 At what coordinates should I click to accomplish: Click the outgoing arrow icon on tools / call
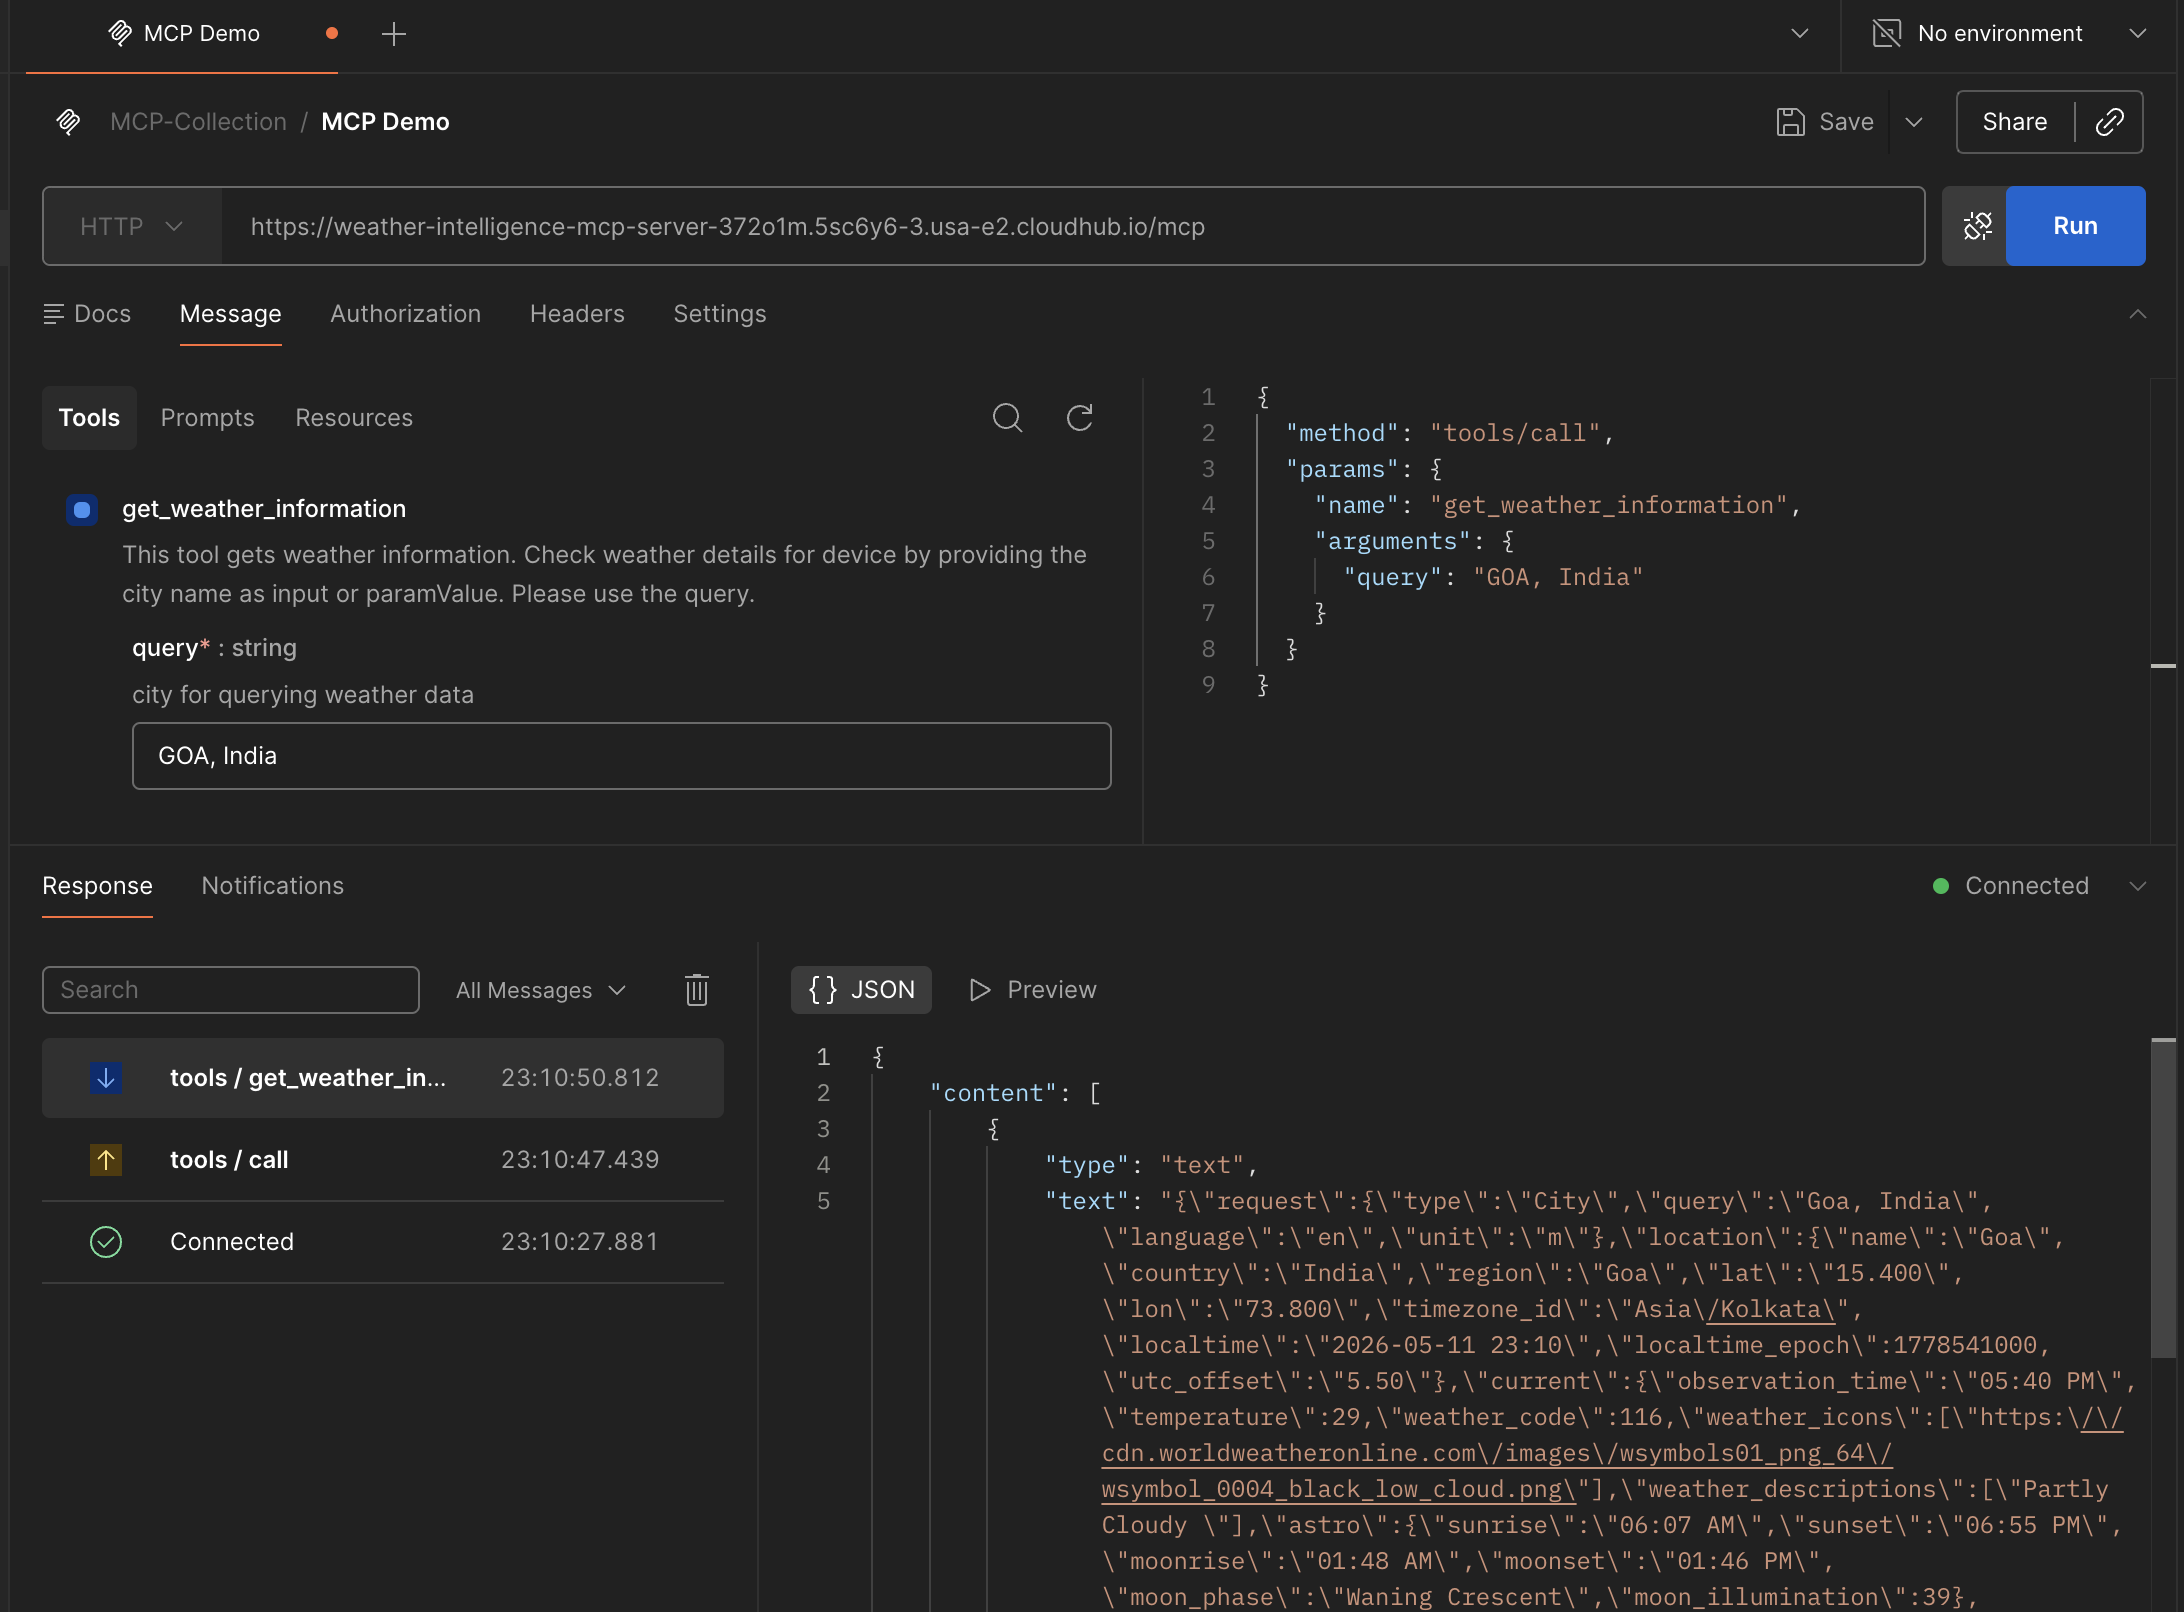click(106, 1160)
